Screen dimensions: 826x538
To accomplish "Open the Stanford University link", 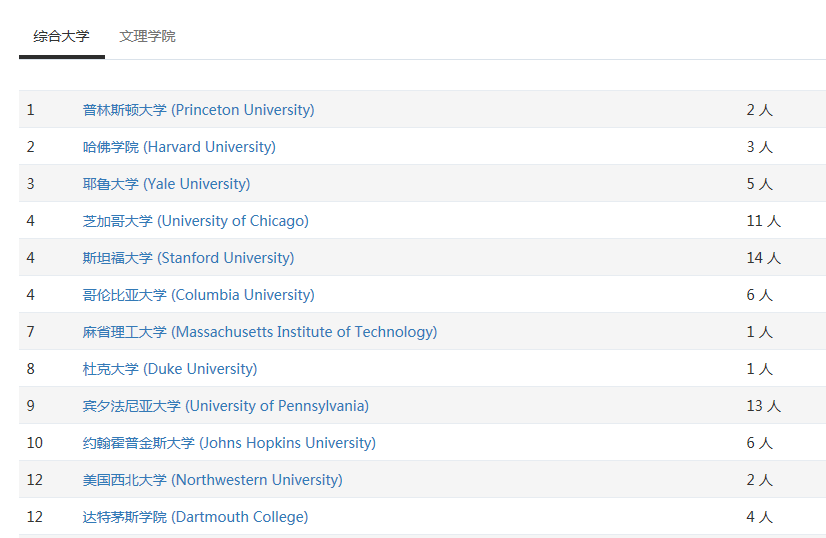I will click(189, 258).
